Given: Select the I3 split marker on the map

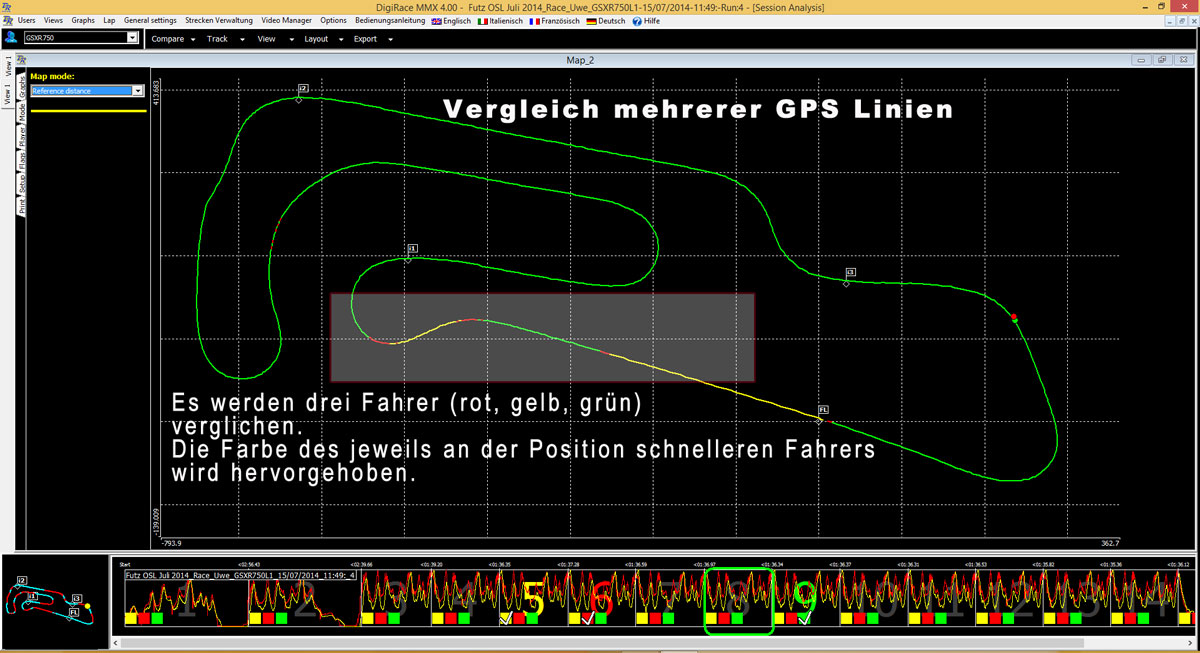Looking at the screenshot, I should pyautogui.click(x=850, y=272).
